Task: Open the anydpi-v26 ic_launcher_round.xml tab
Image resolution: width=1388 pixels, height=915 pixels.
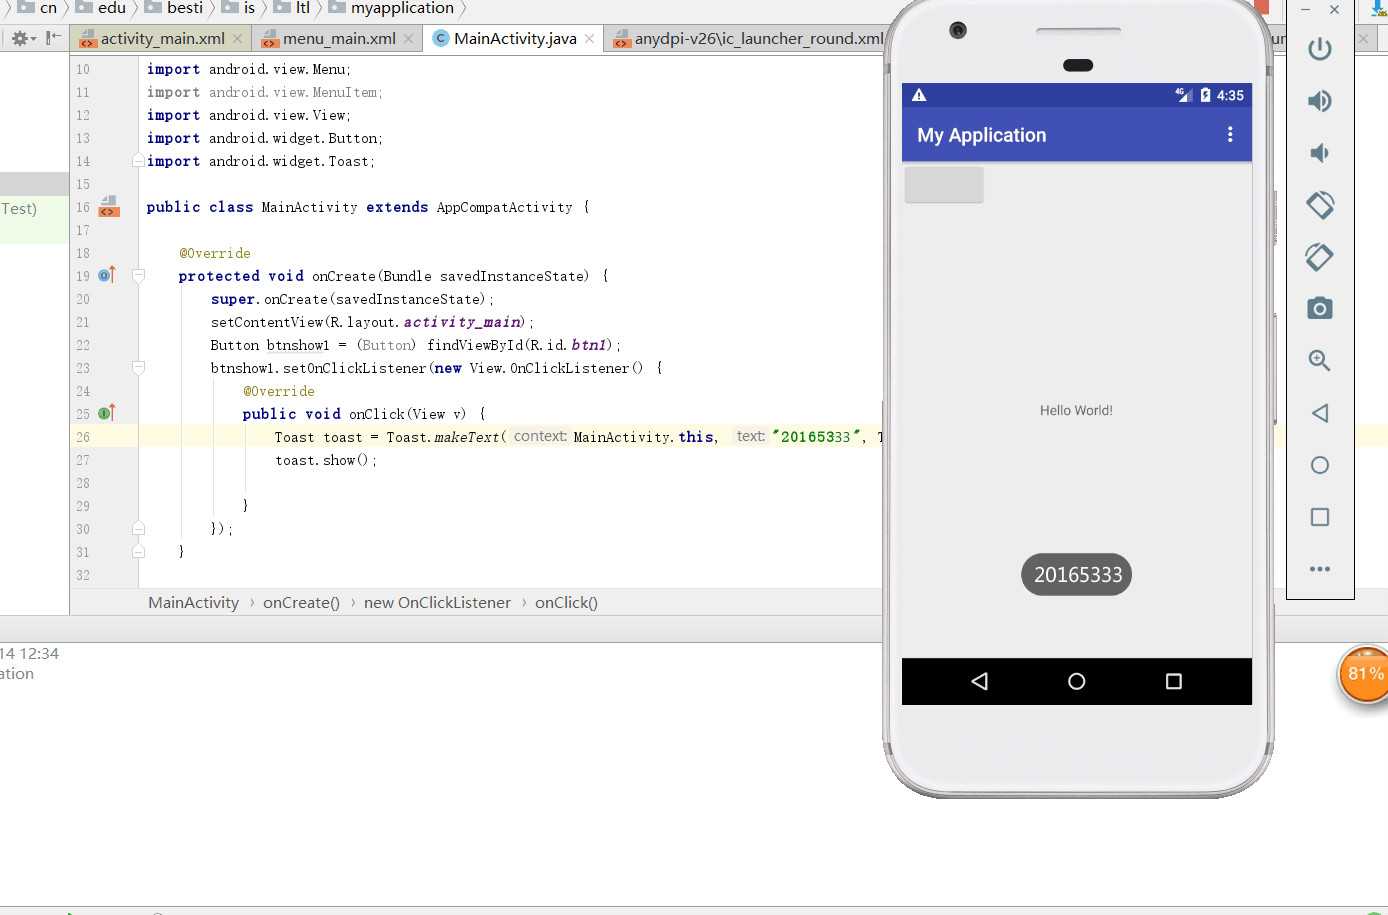Action: coord(748,38)
